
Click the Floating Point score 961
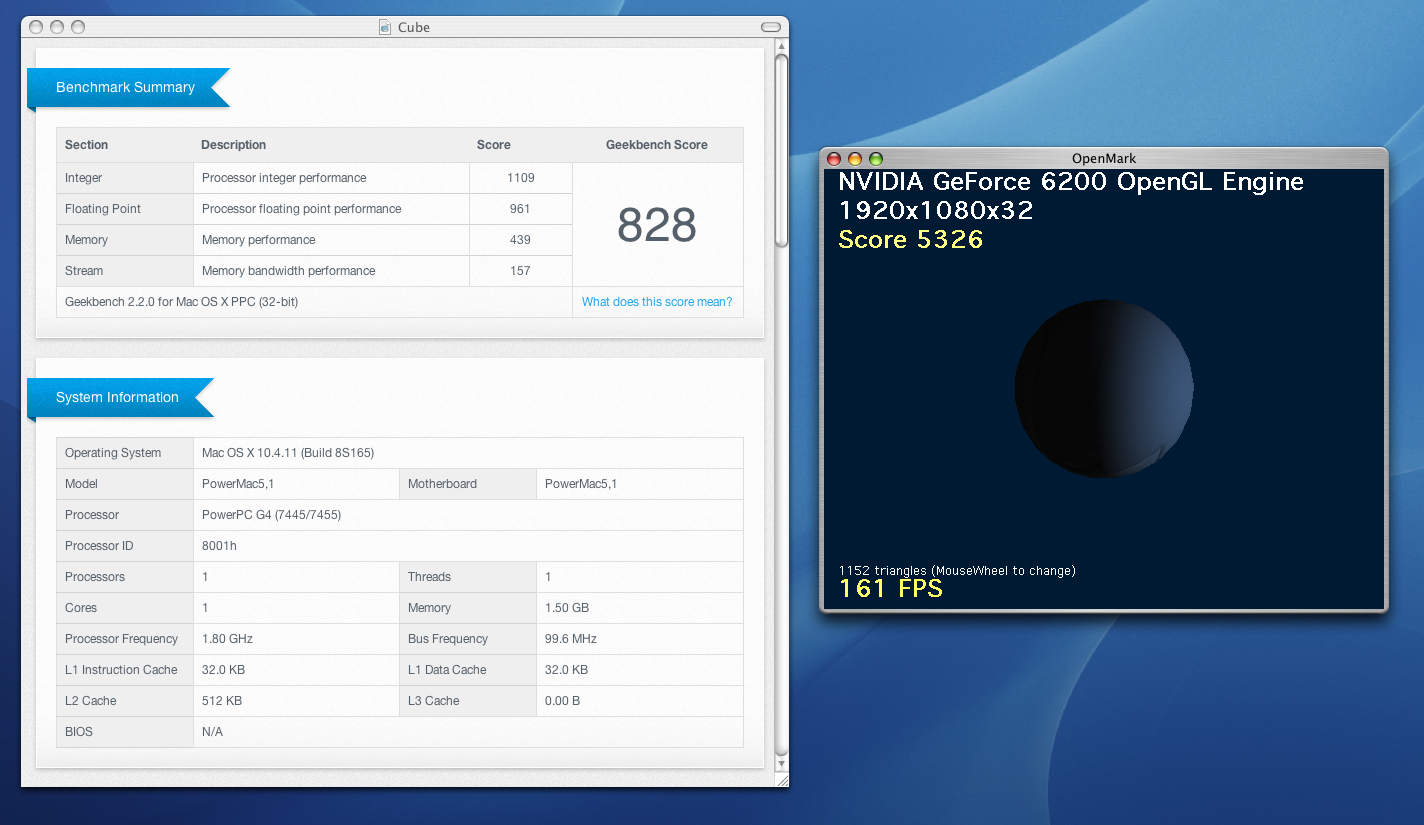tap(521, 209)
